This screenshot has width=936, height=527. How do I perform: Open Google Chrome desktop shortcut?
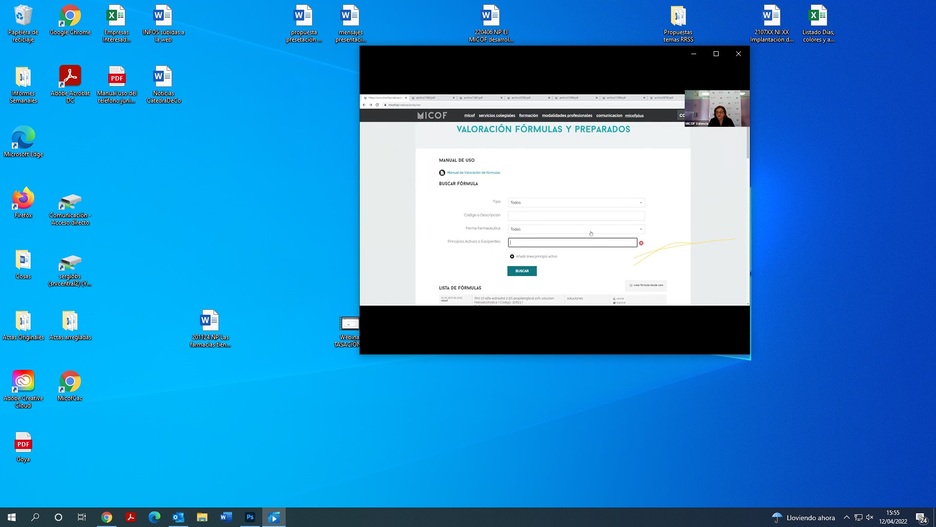coord(69,18)
